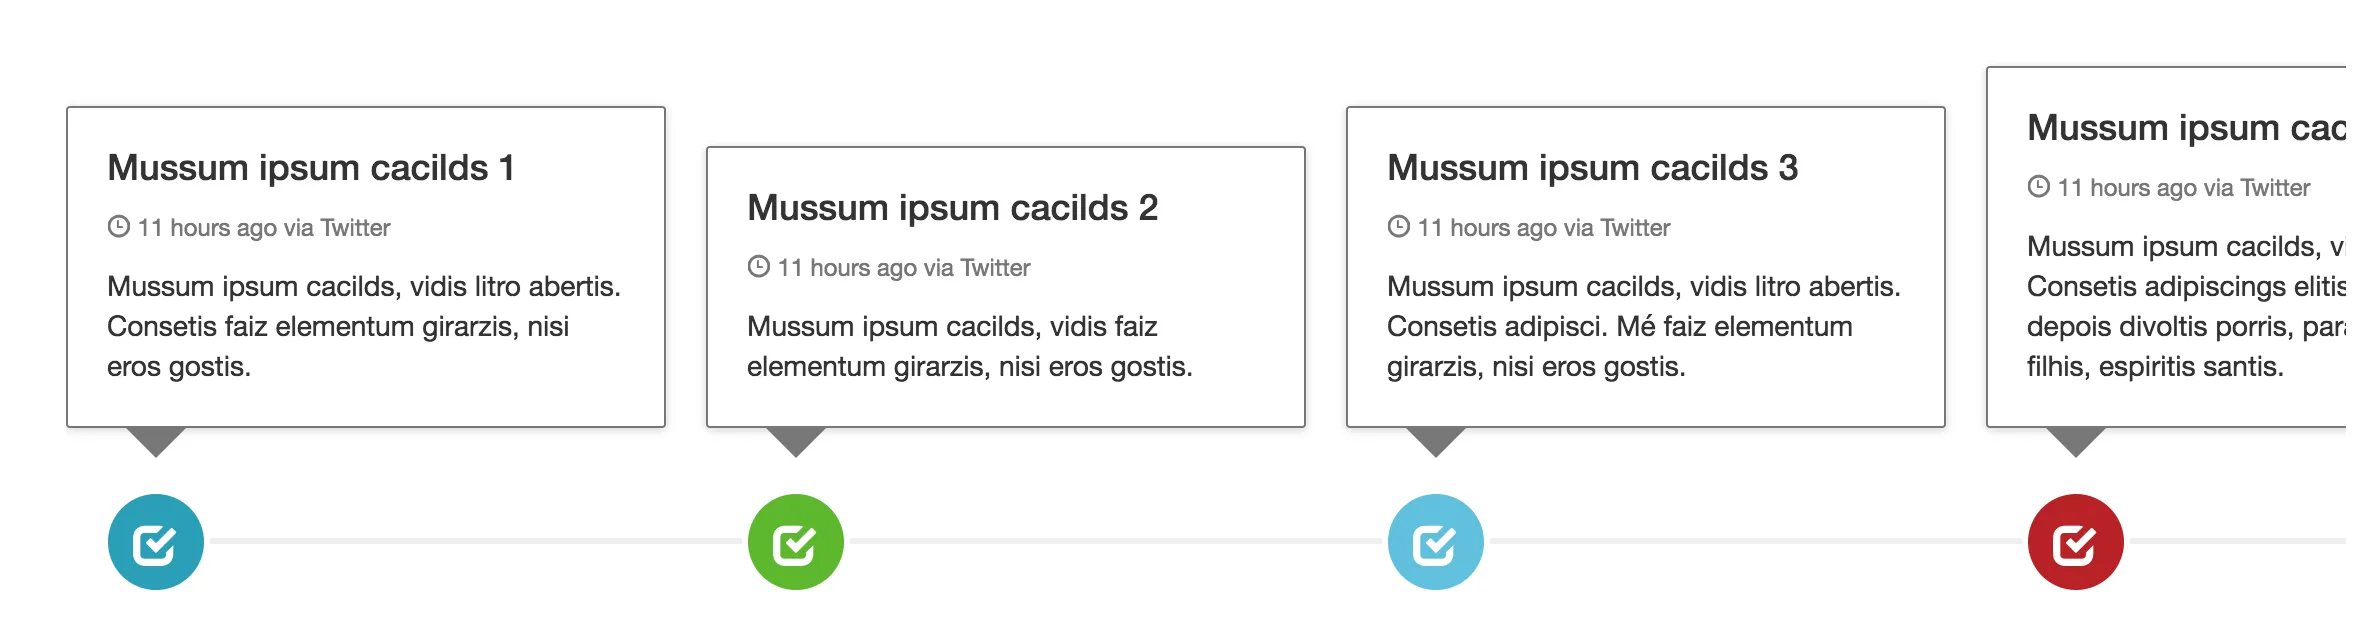Click clock icon in second card
The height and width of the screenshot is (630, 2358).
(759, 267)
